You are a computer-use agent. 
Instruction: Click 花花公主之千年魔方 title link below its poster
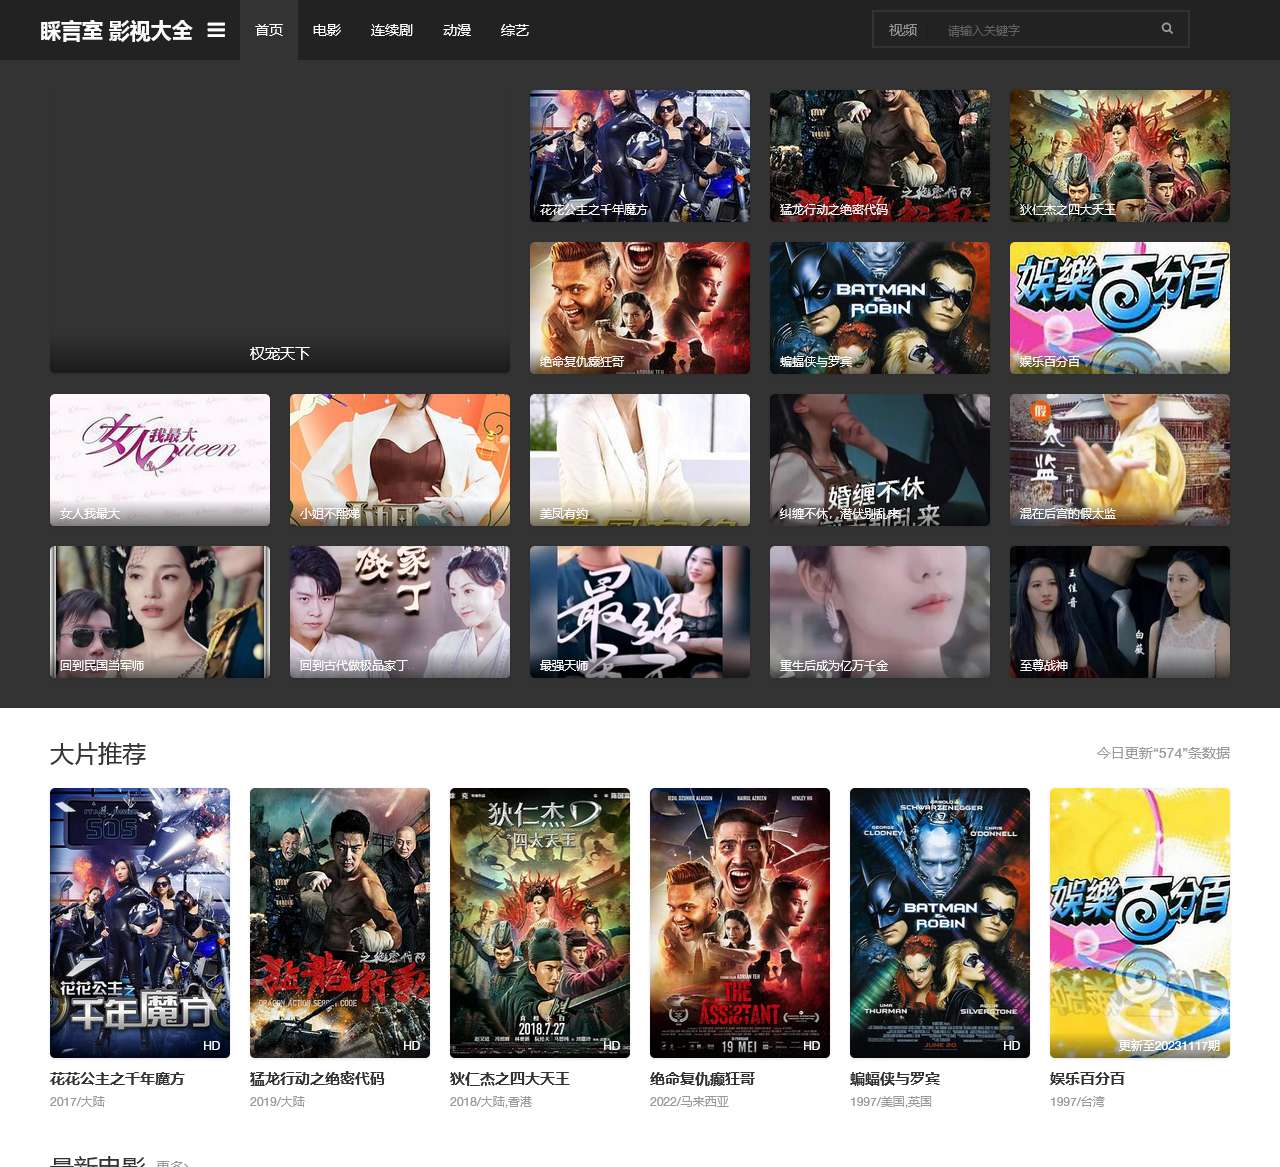coord(117,1079)
